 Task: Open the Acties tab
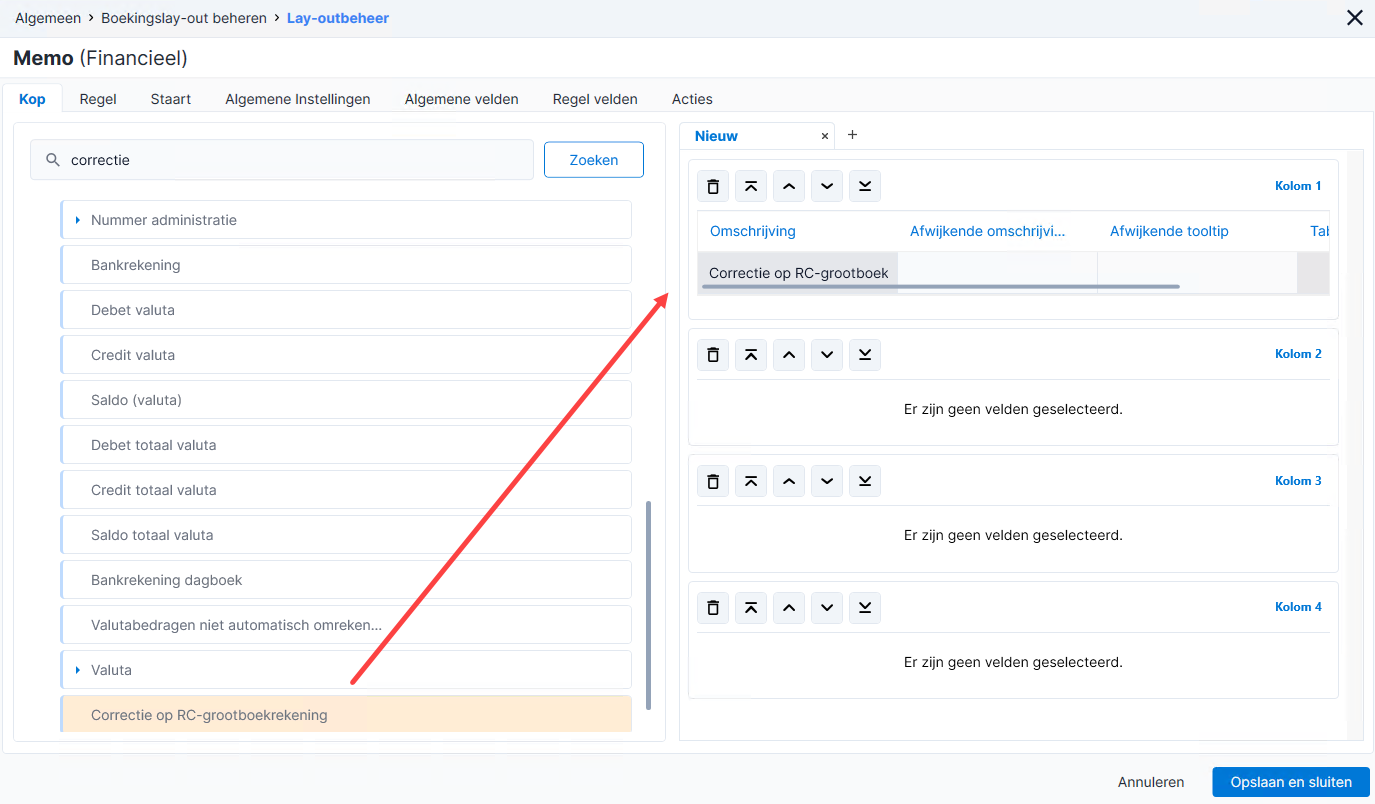692,99
